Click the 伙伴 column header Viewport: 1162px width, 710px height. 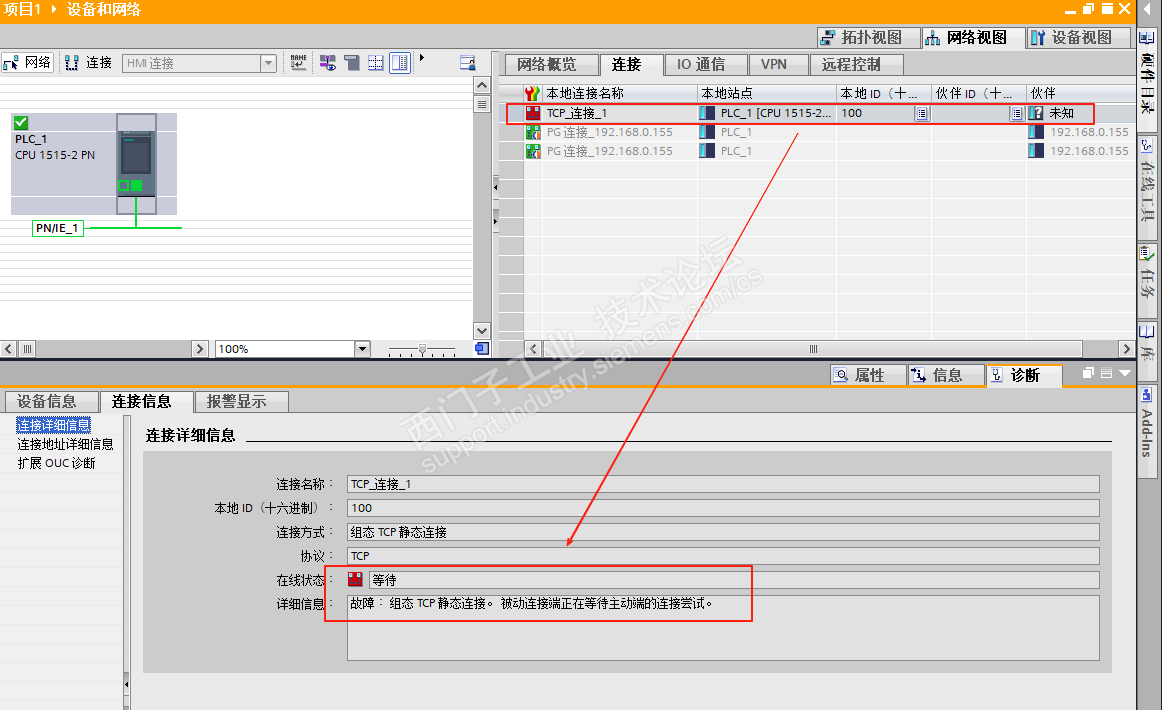pos(1080,93)
